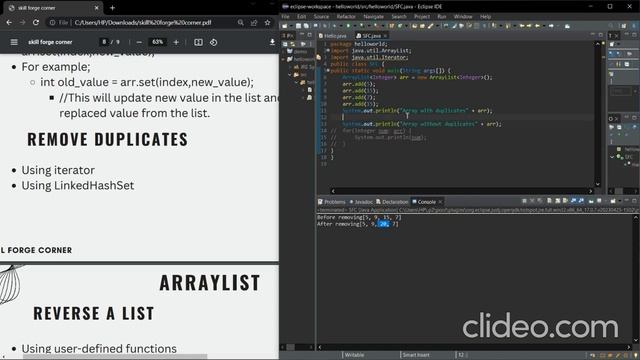Open the File menu in Eclipse
The height and width of the screenshot is (360, 640).
click(x=285, y=17)
